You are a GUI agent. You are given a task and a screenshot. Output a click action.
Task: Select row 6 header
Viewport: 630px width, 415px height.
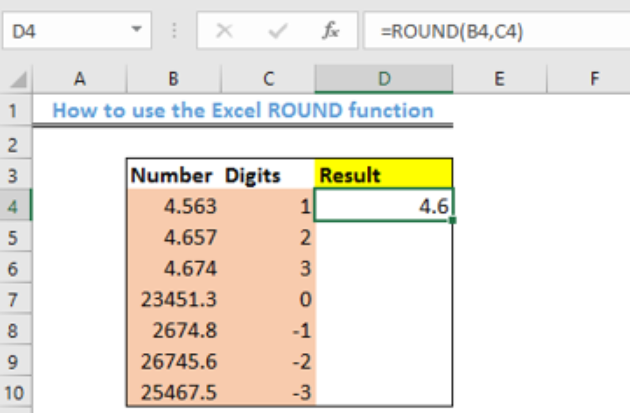(16, 268)
